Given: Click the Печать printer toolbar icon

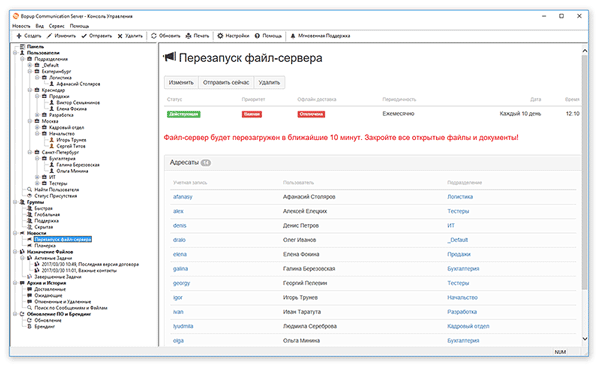Looking at the screenshot, I should coord(188,36).
